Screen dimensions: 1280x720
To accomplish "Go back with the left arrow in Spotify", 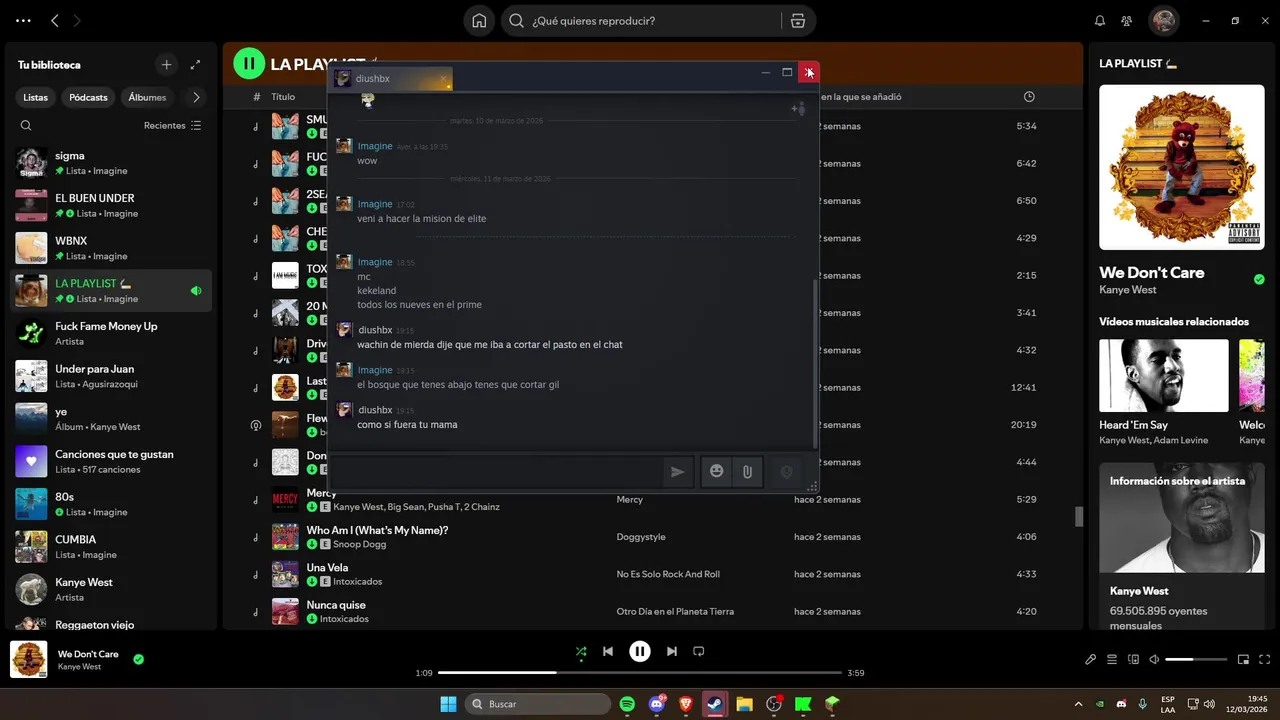I will click(55, 20).
